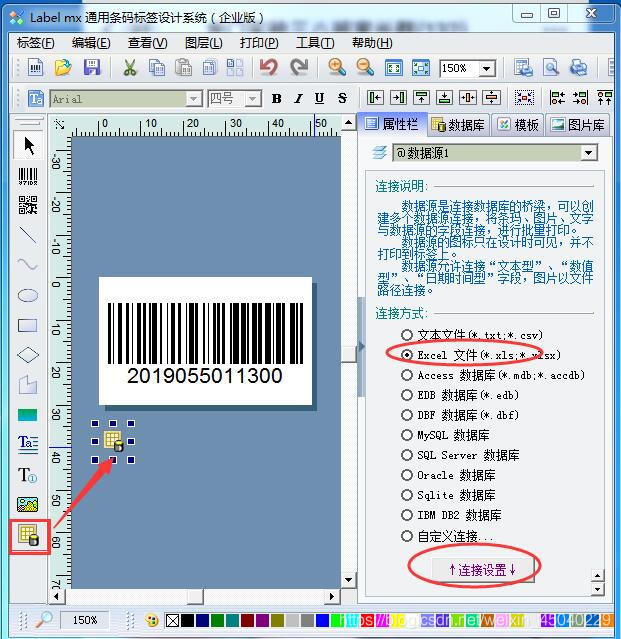Open the 标签(F) menu
The height and width of the screenshot is (639, 621).
(35, 43)
